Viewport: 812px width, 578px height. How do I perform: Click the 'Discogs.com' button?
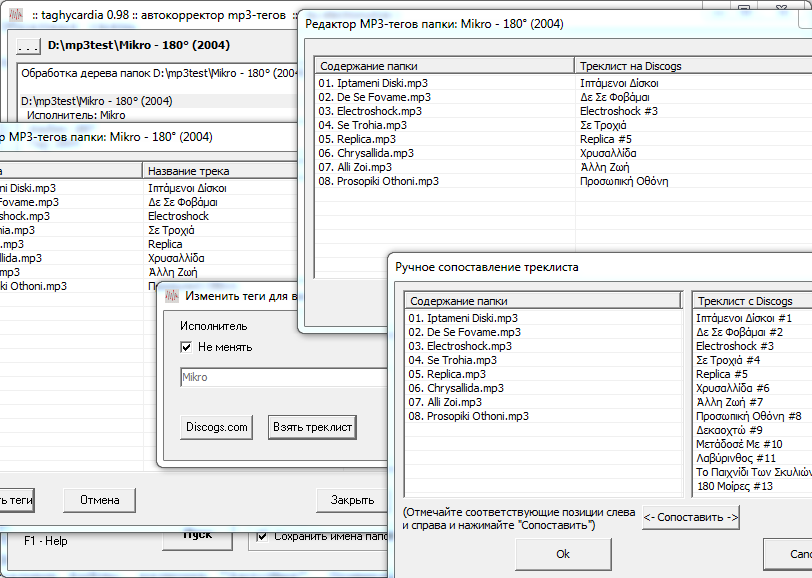(216, 427)
